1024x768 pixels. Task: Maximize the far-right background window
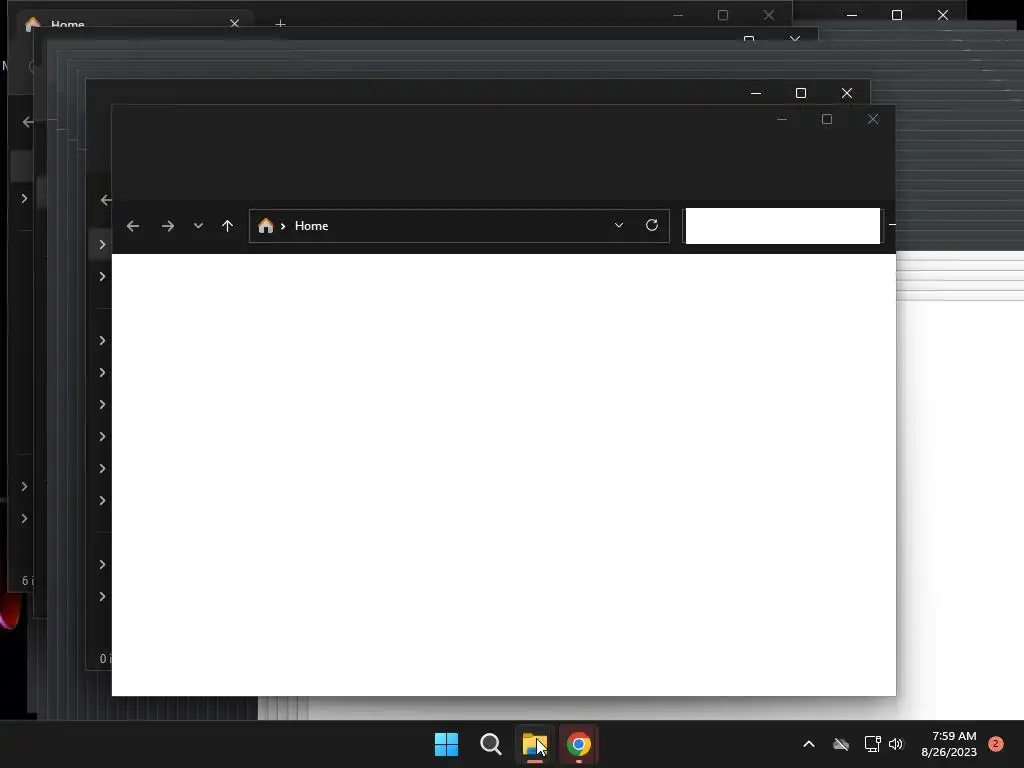pos(897,15)
